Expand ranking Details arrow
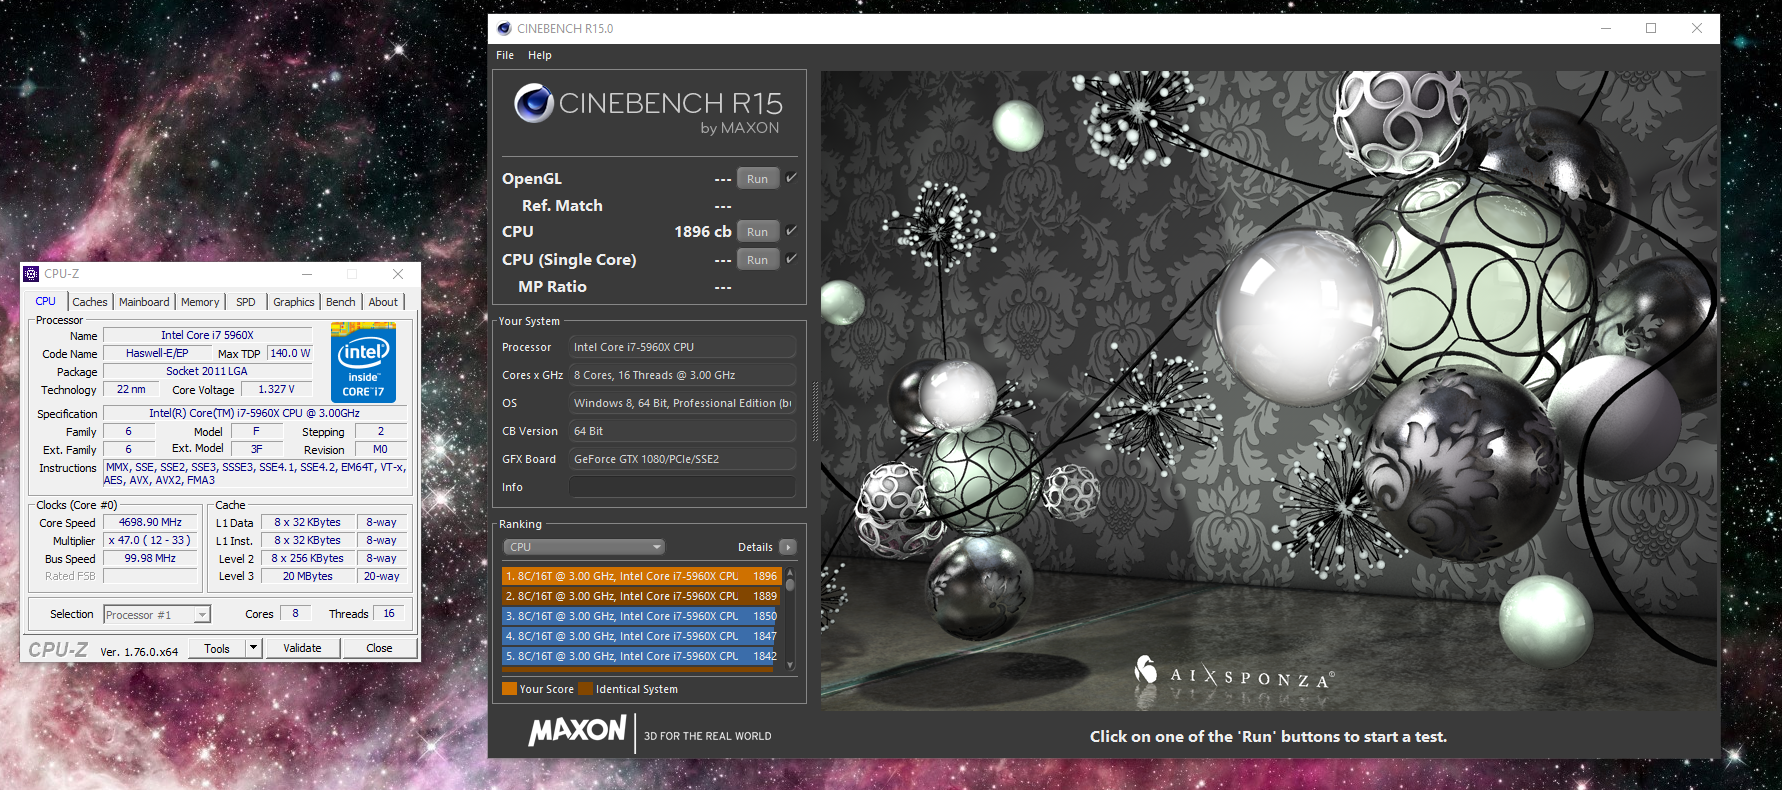1782x790 pixels. click(788, 547)
